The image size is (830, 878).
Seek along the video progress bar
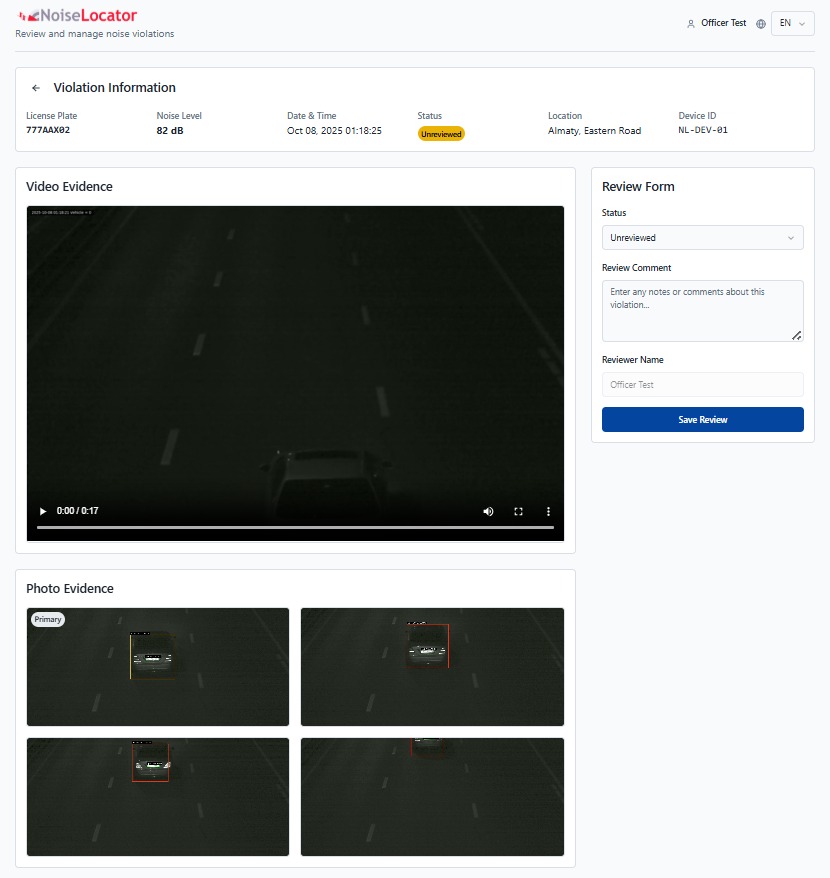[295, 527]
